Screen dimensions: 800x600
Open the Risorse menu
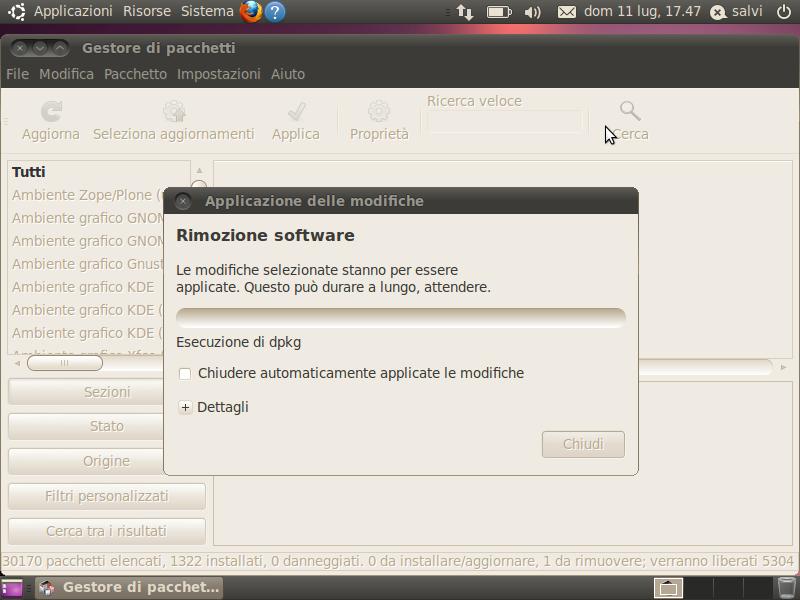(x=147, y=11)
